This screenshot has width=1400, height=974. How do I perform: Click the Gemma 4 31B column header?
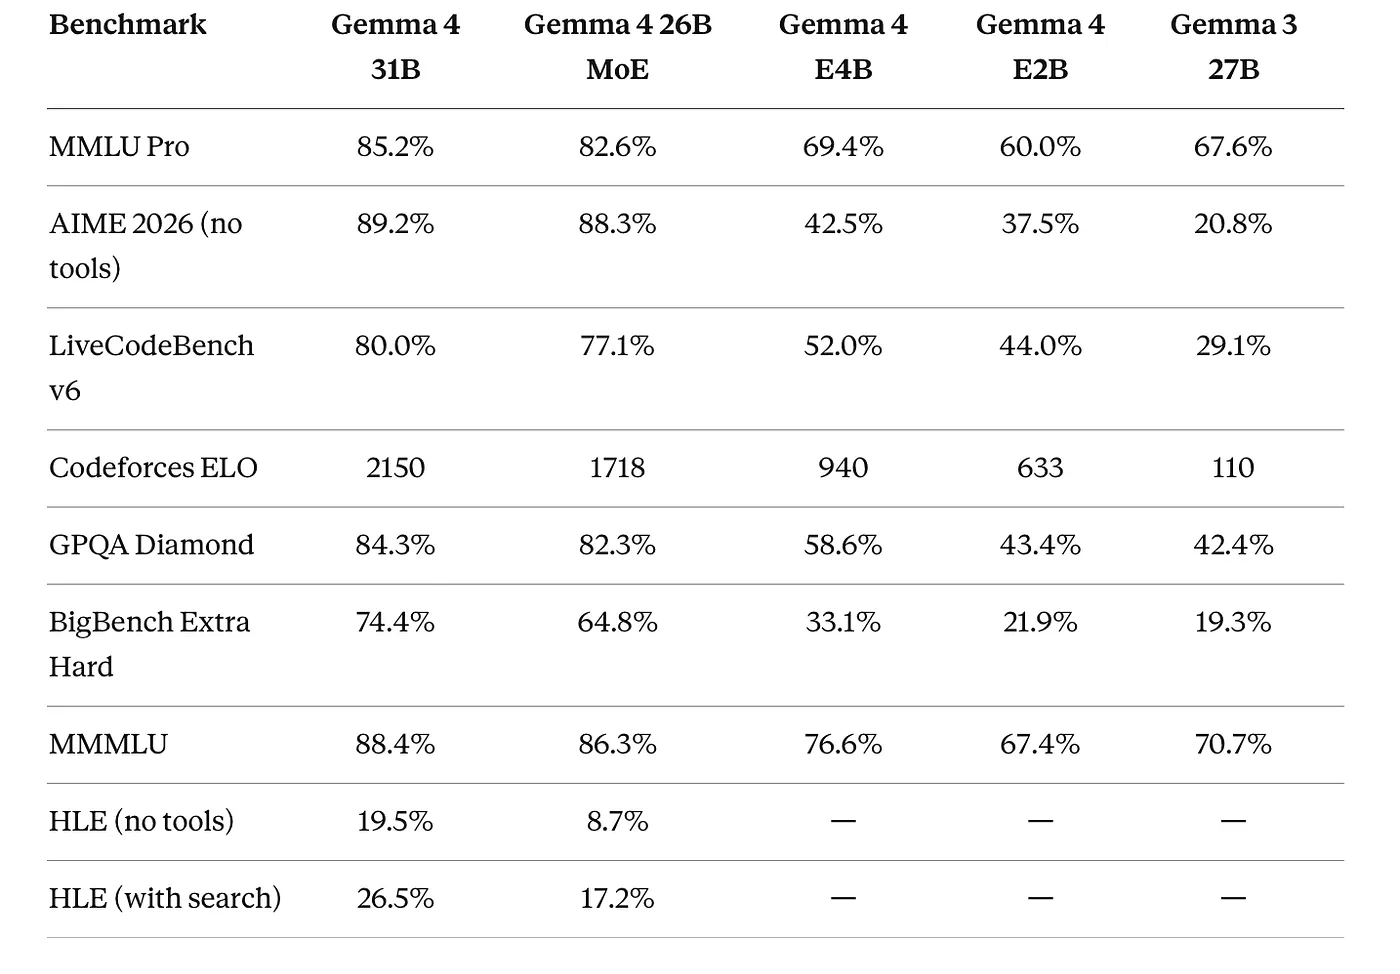pos(395,47)
